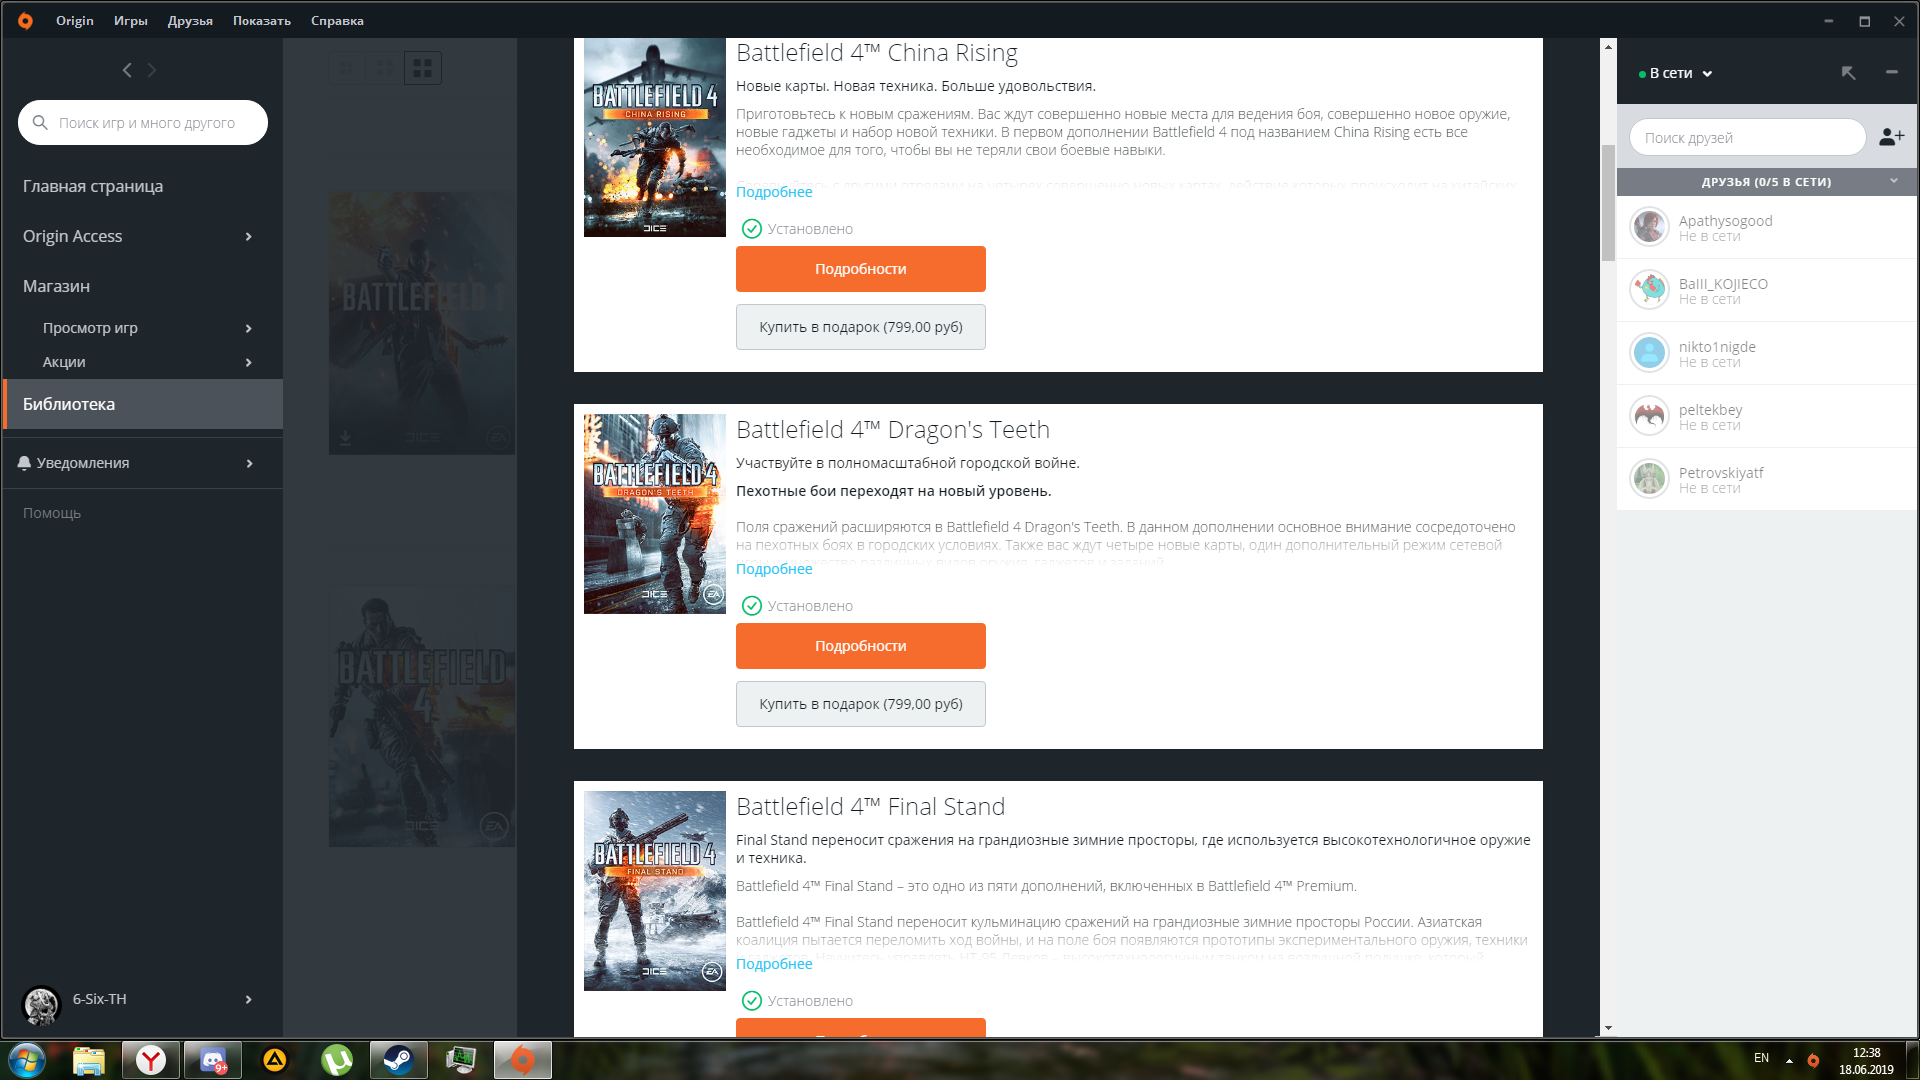Screen dimensions: 1920x1080
Task: Open peltekbey's avatar
Action: [1649, 416]
